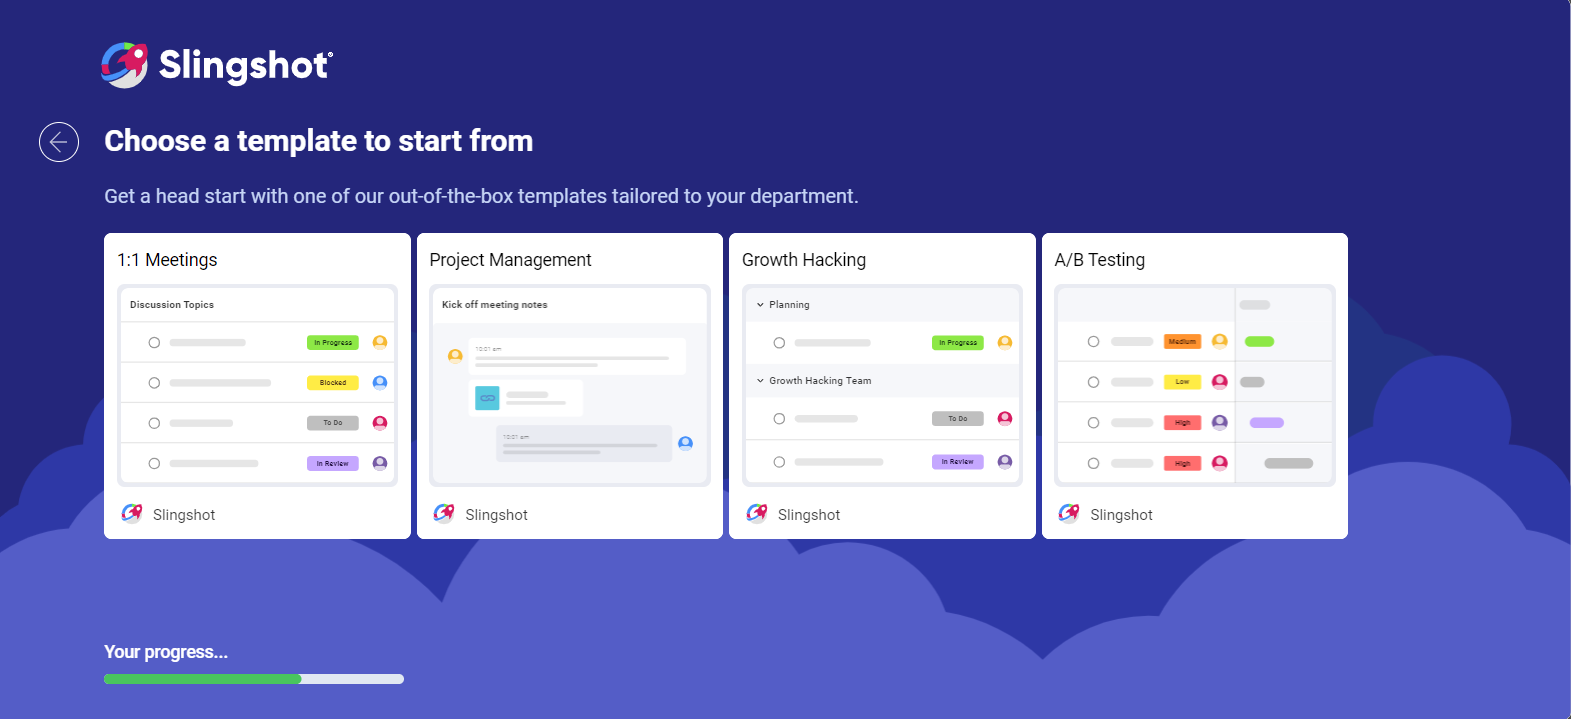Toggle task circle in Growth Hacking To Do row
Screen dimensions: 1571x719
tap(779, 419)
